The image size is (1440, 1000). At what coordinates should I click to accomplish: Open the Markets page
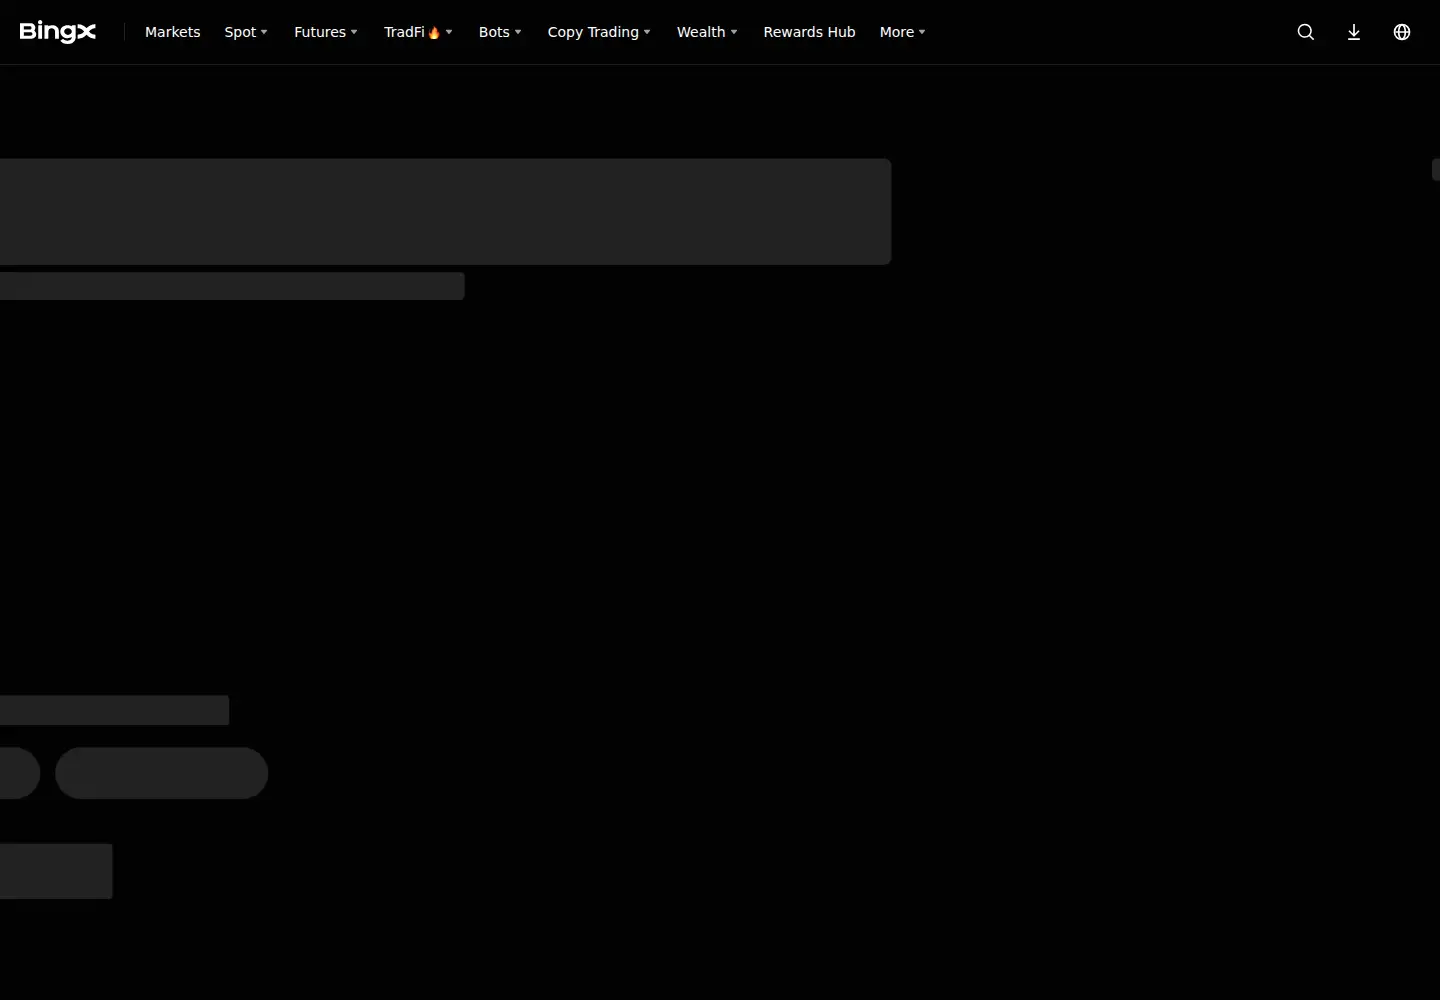coord(172,32)
